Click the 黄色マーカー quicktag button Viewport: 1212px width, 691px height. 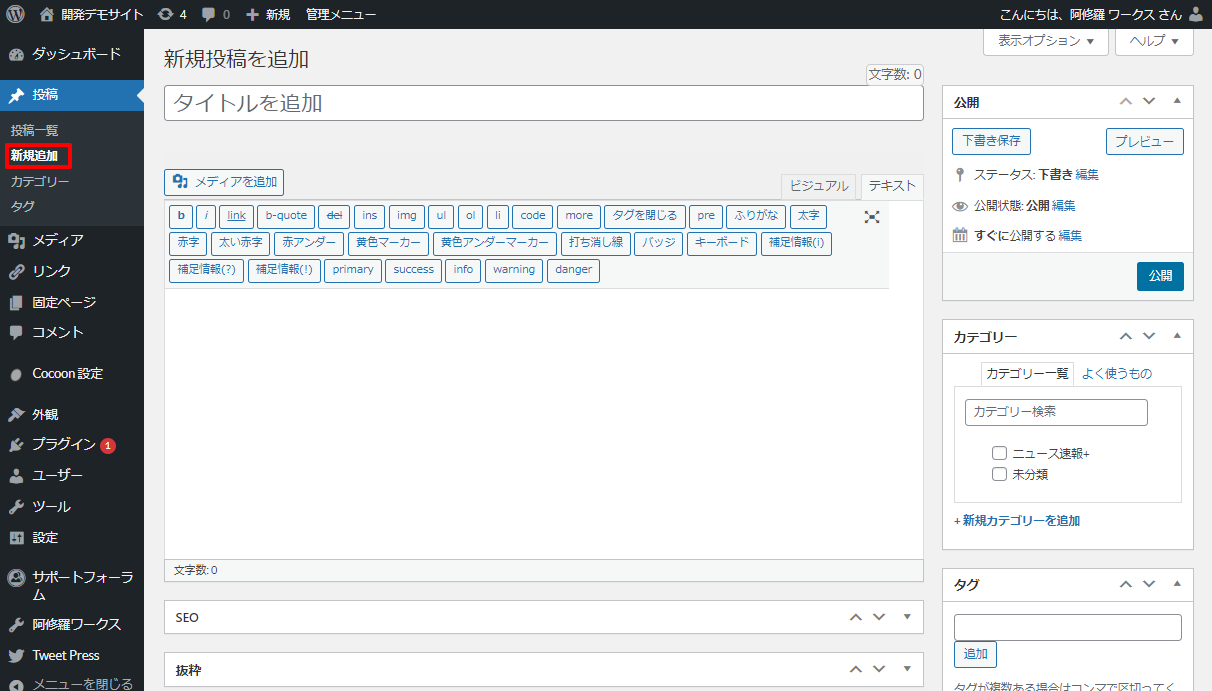click(x=389, y=243)
